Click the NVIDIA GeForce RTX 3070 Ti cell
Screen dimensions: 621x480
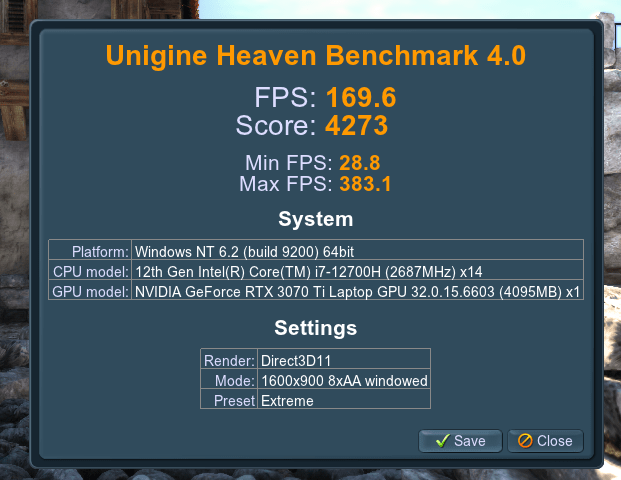(x=357, y=290)
